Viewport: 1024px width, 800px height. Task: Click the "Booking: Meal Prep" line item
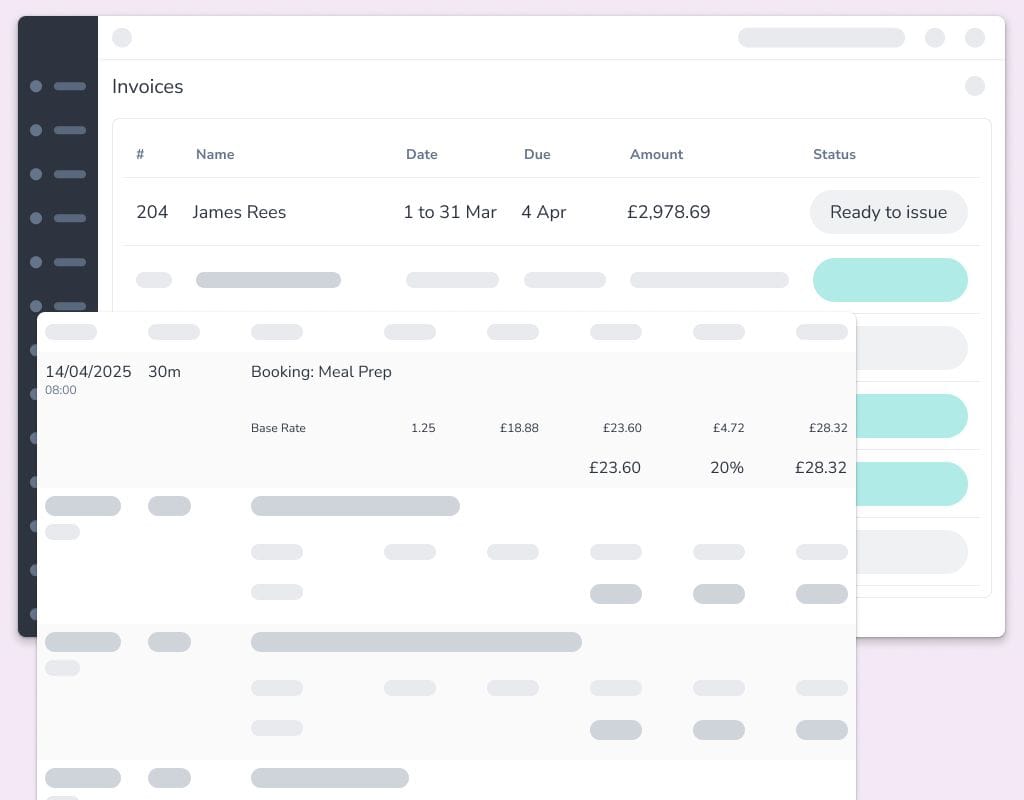pos(321,372)
